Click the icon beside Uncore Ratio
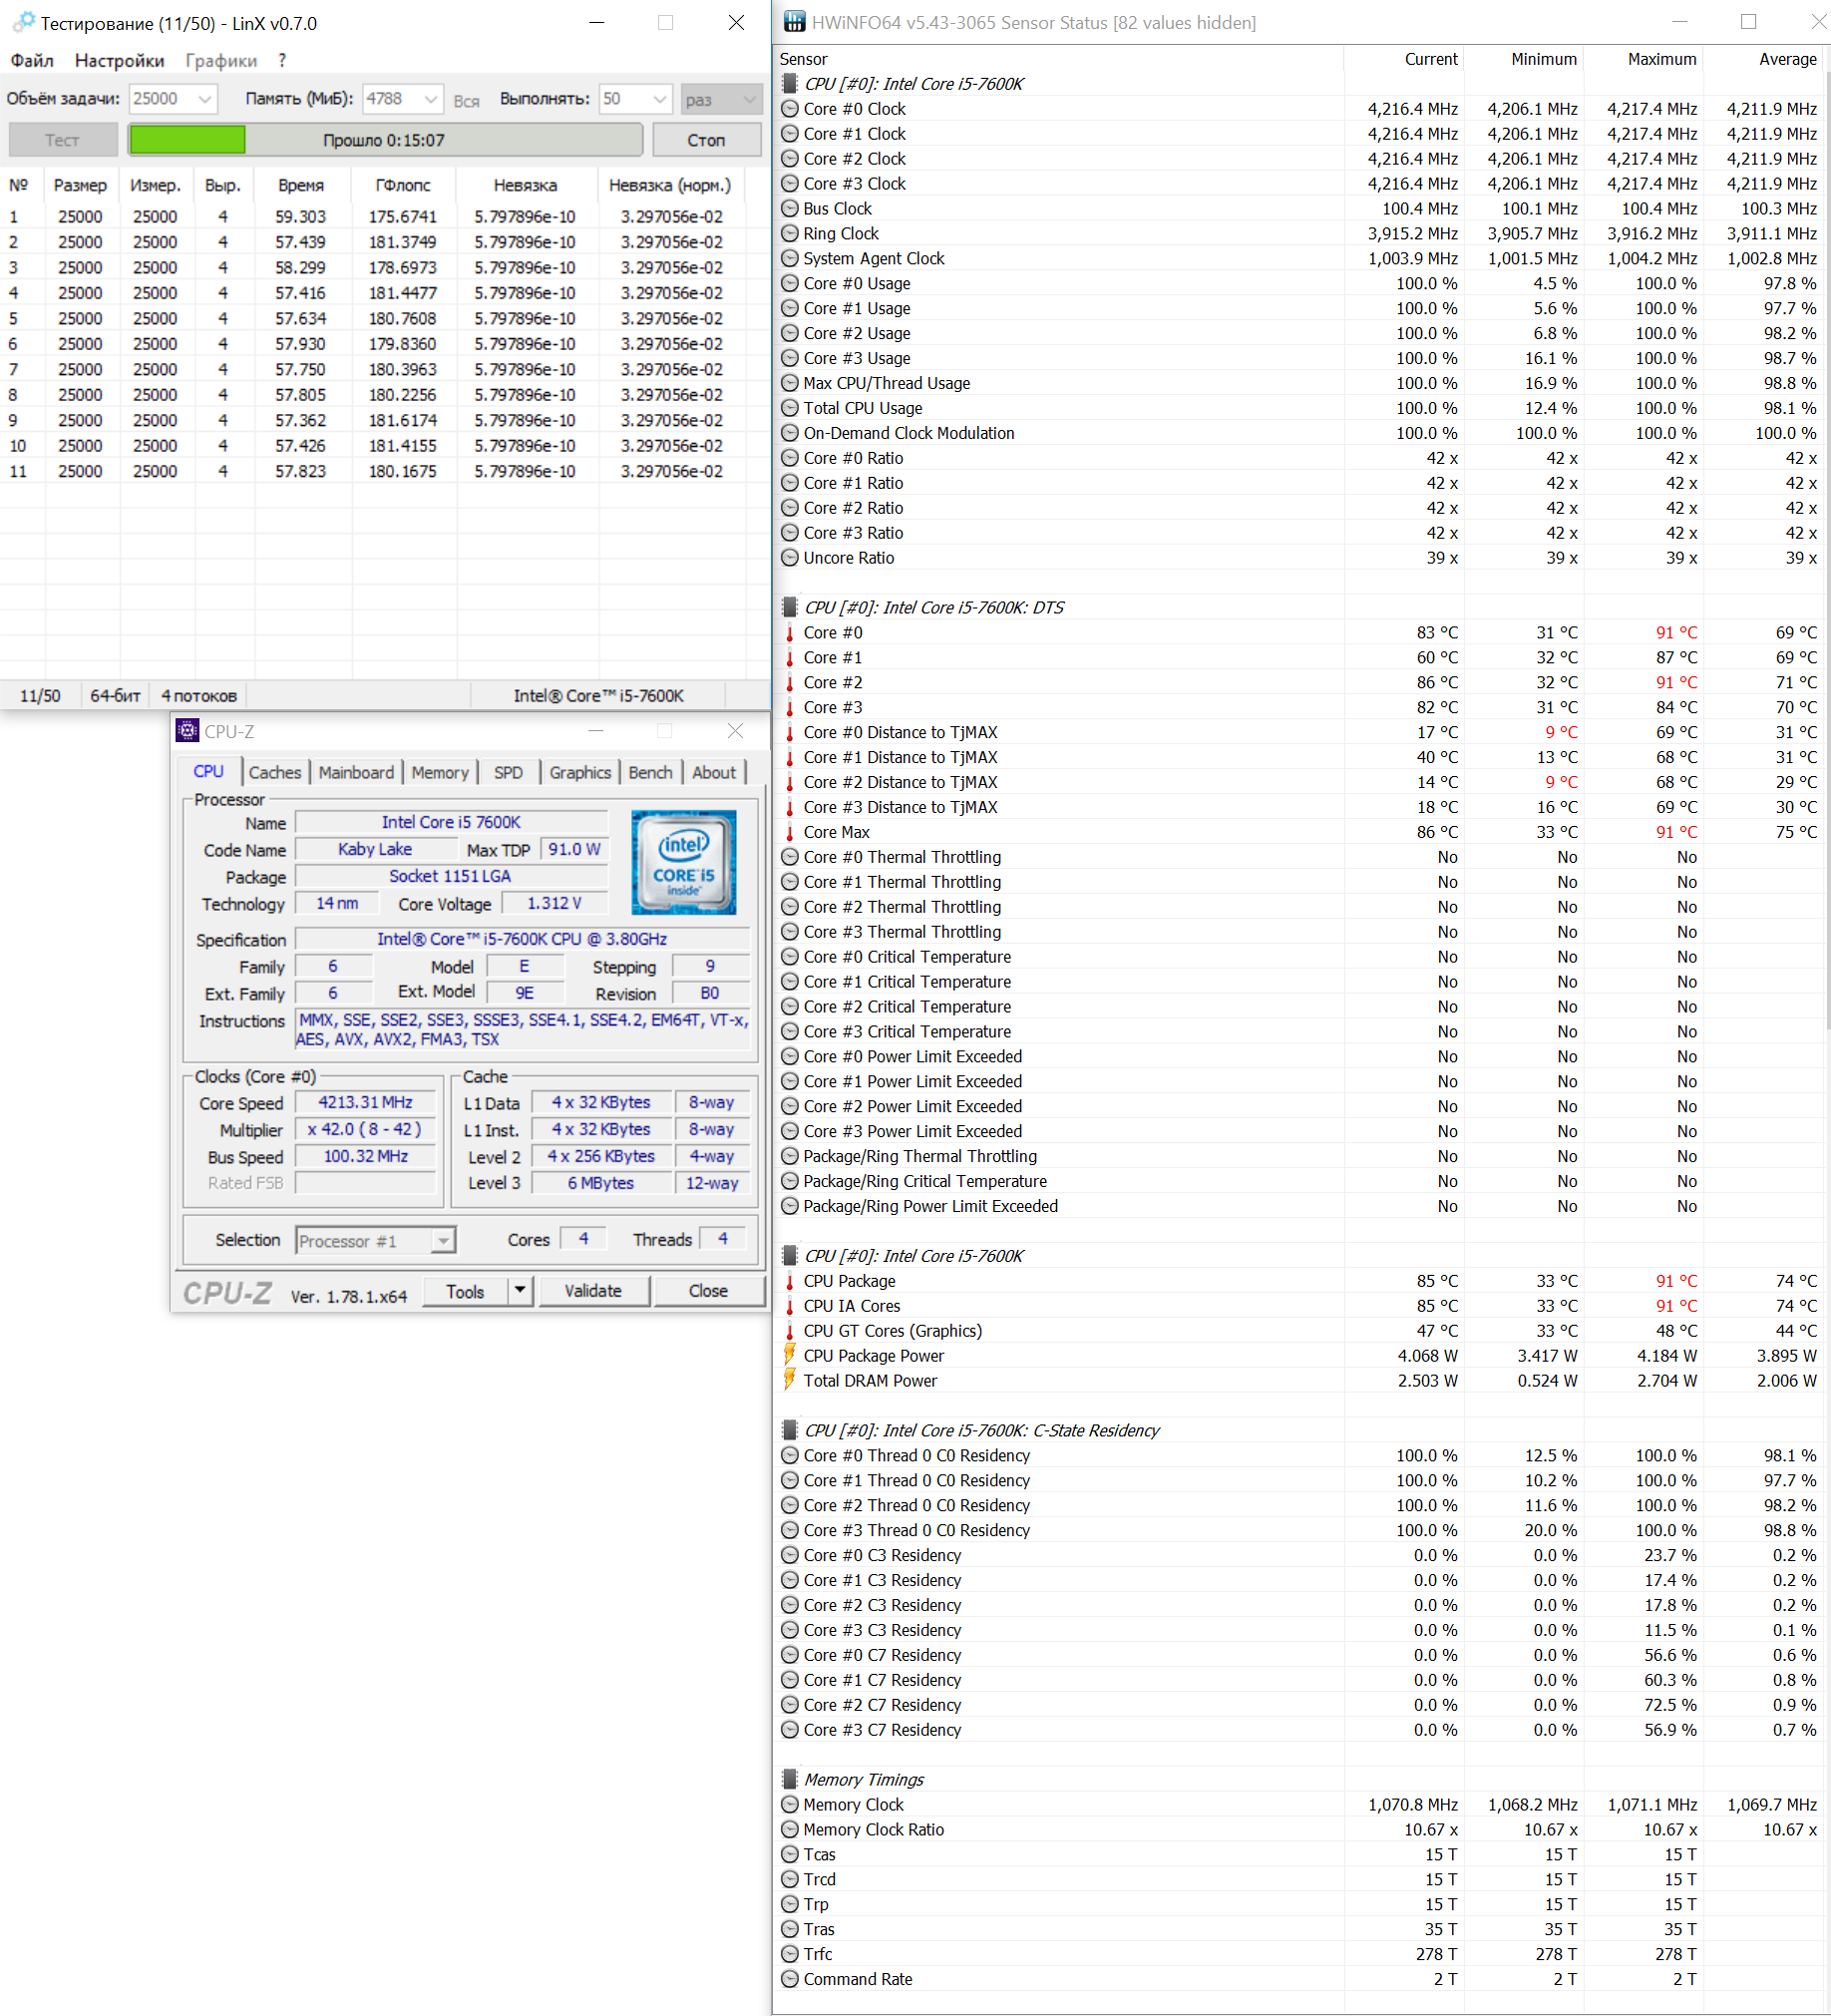Viewport: 1831px width, 2016px height. point(790,558)
